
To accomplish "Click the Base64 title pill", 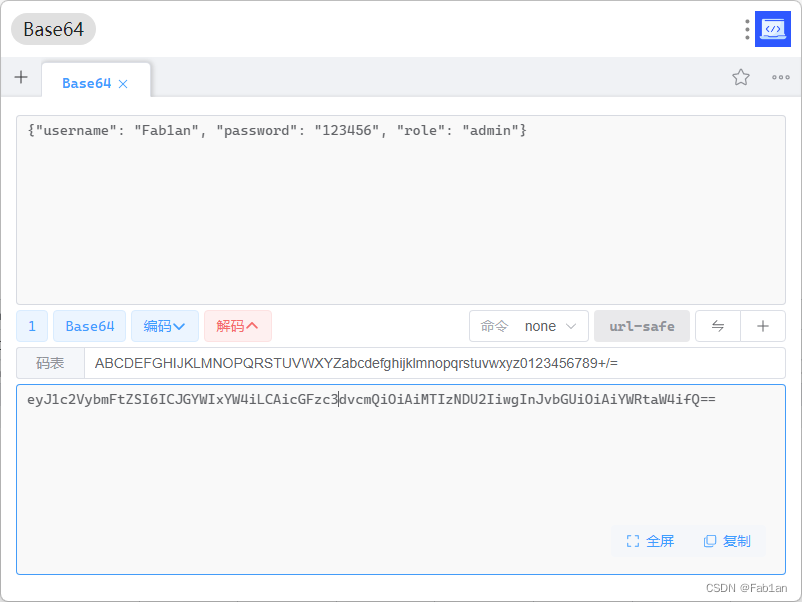I will click(x=53, y=29).
